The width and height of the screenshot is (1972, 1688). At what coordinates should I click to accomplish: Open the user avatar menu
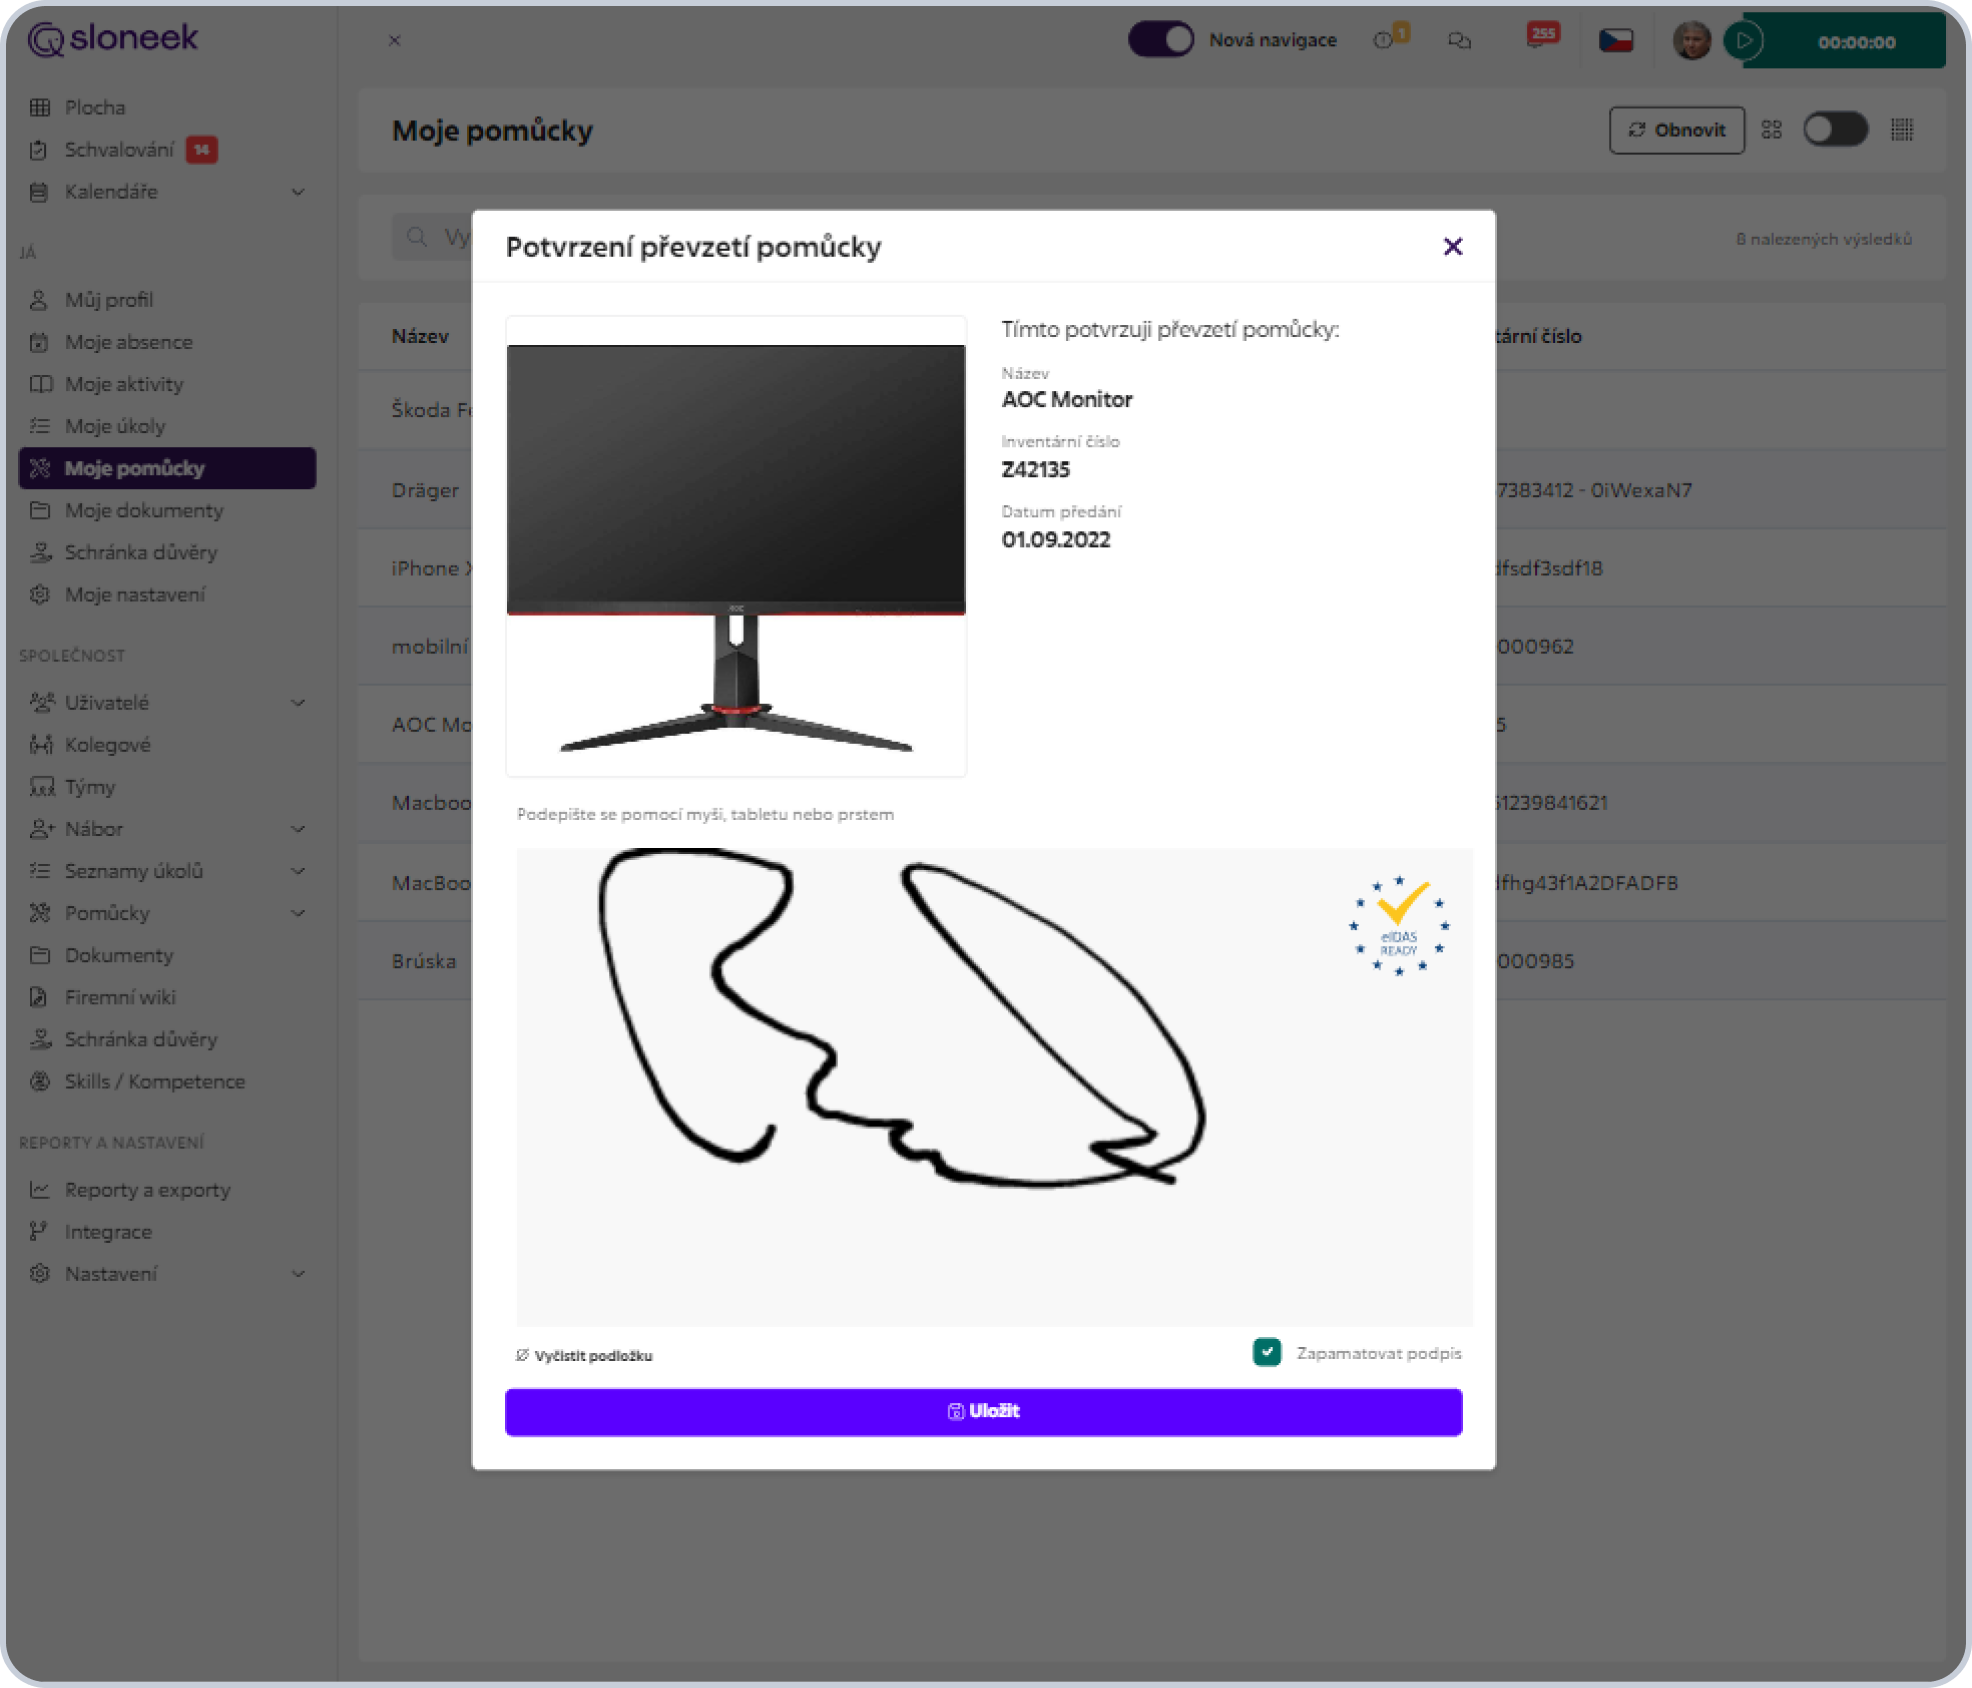[x=1691, y=41]
